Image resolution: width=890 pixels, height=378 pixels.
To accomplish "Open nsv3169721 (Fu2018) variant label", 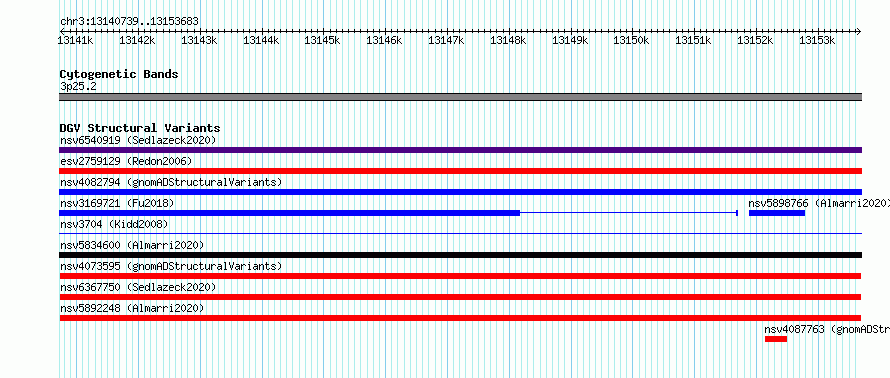I will point(117,203).
